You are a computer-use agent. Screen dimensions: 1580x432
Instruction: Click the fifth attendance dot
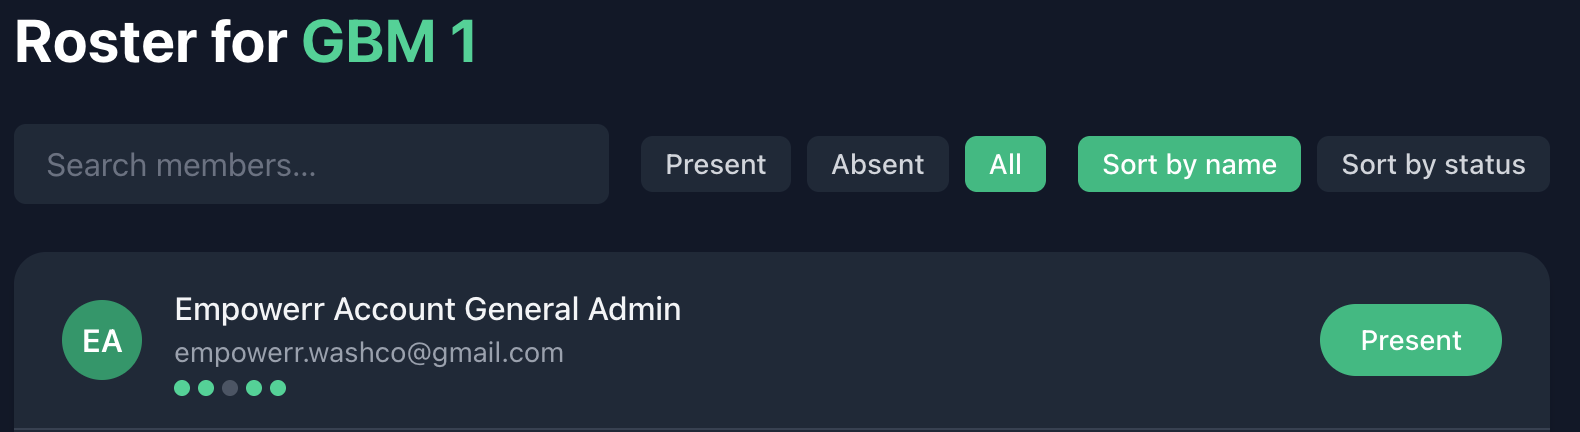pos(278,388)
